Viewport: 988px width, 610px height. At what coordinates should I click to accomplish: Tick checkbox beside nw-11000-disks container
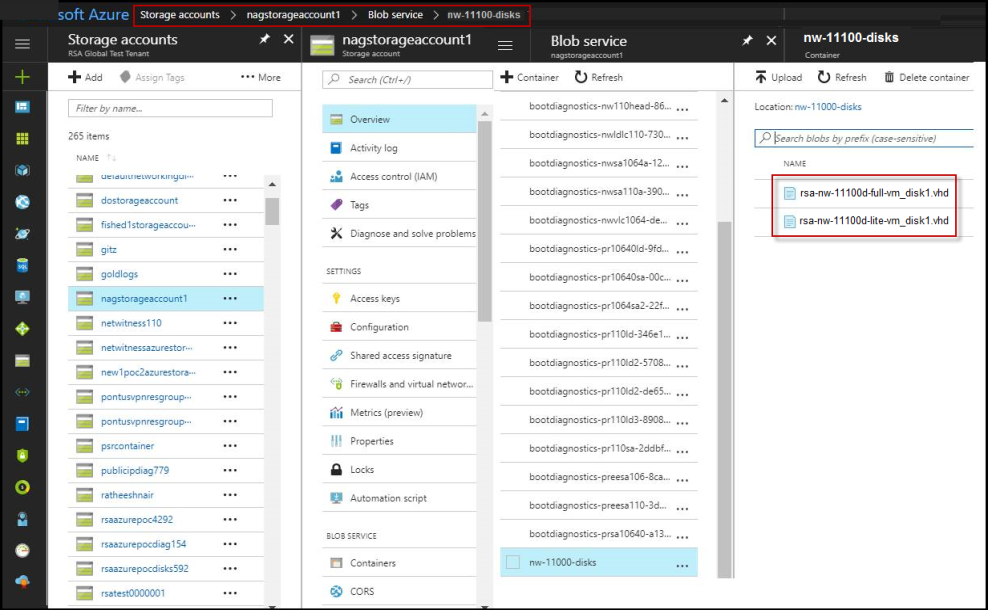pyautogui.click(x=513, y=562)
